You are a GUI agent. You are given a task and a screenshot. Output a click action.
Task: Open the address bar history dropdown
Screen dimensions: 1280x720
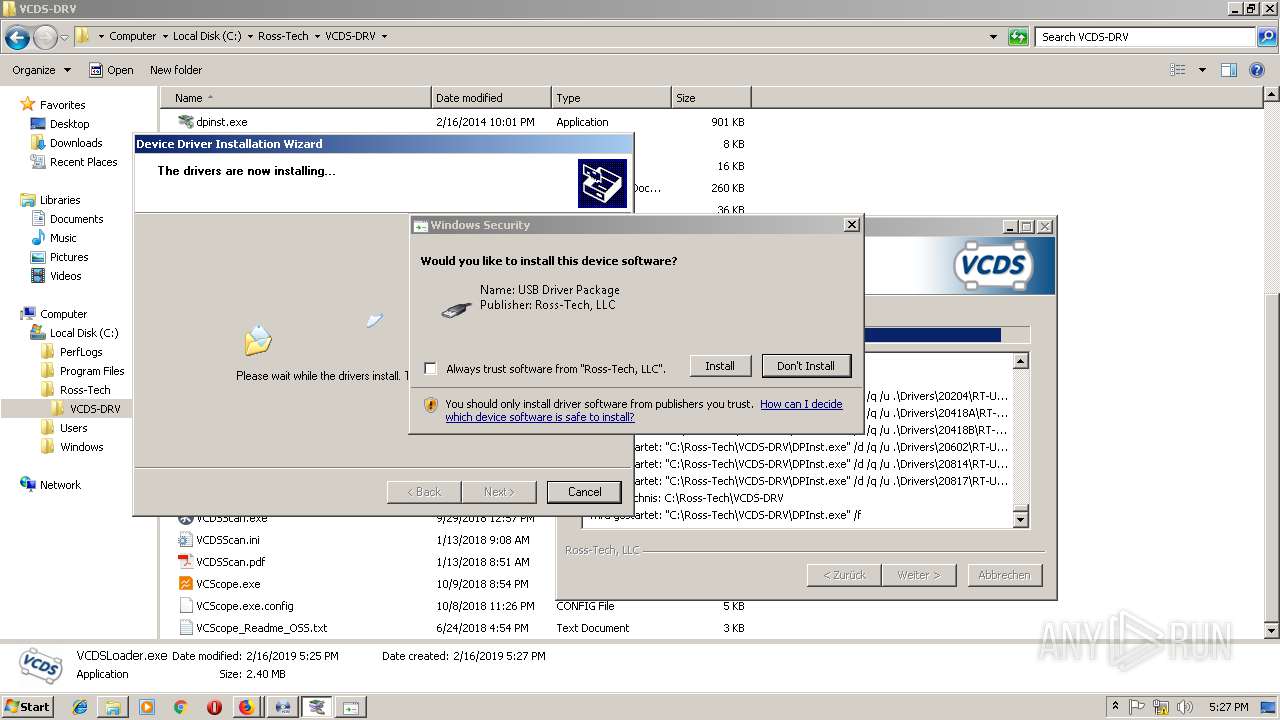tap(993, 37)
